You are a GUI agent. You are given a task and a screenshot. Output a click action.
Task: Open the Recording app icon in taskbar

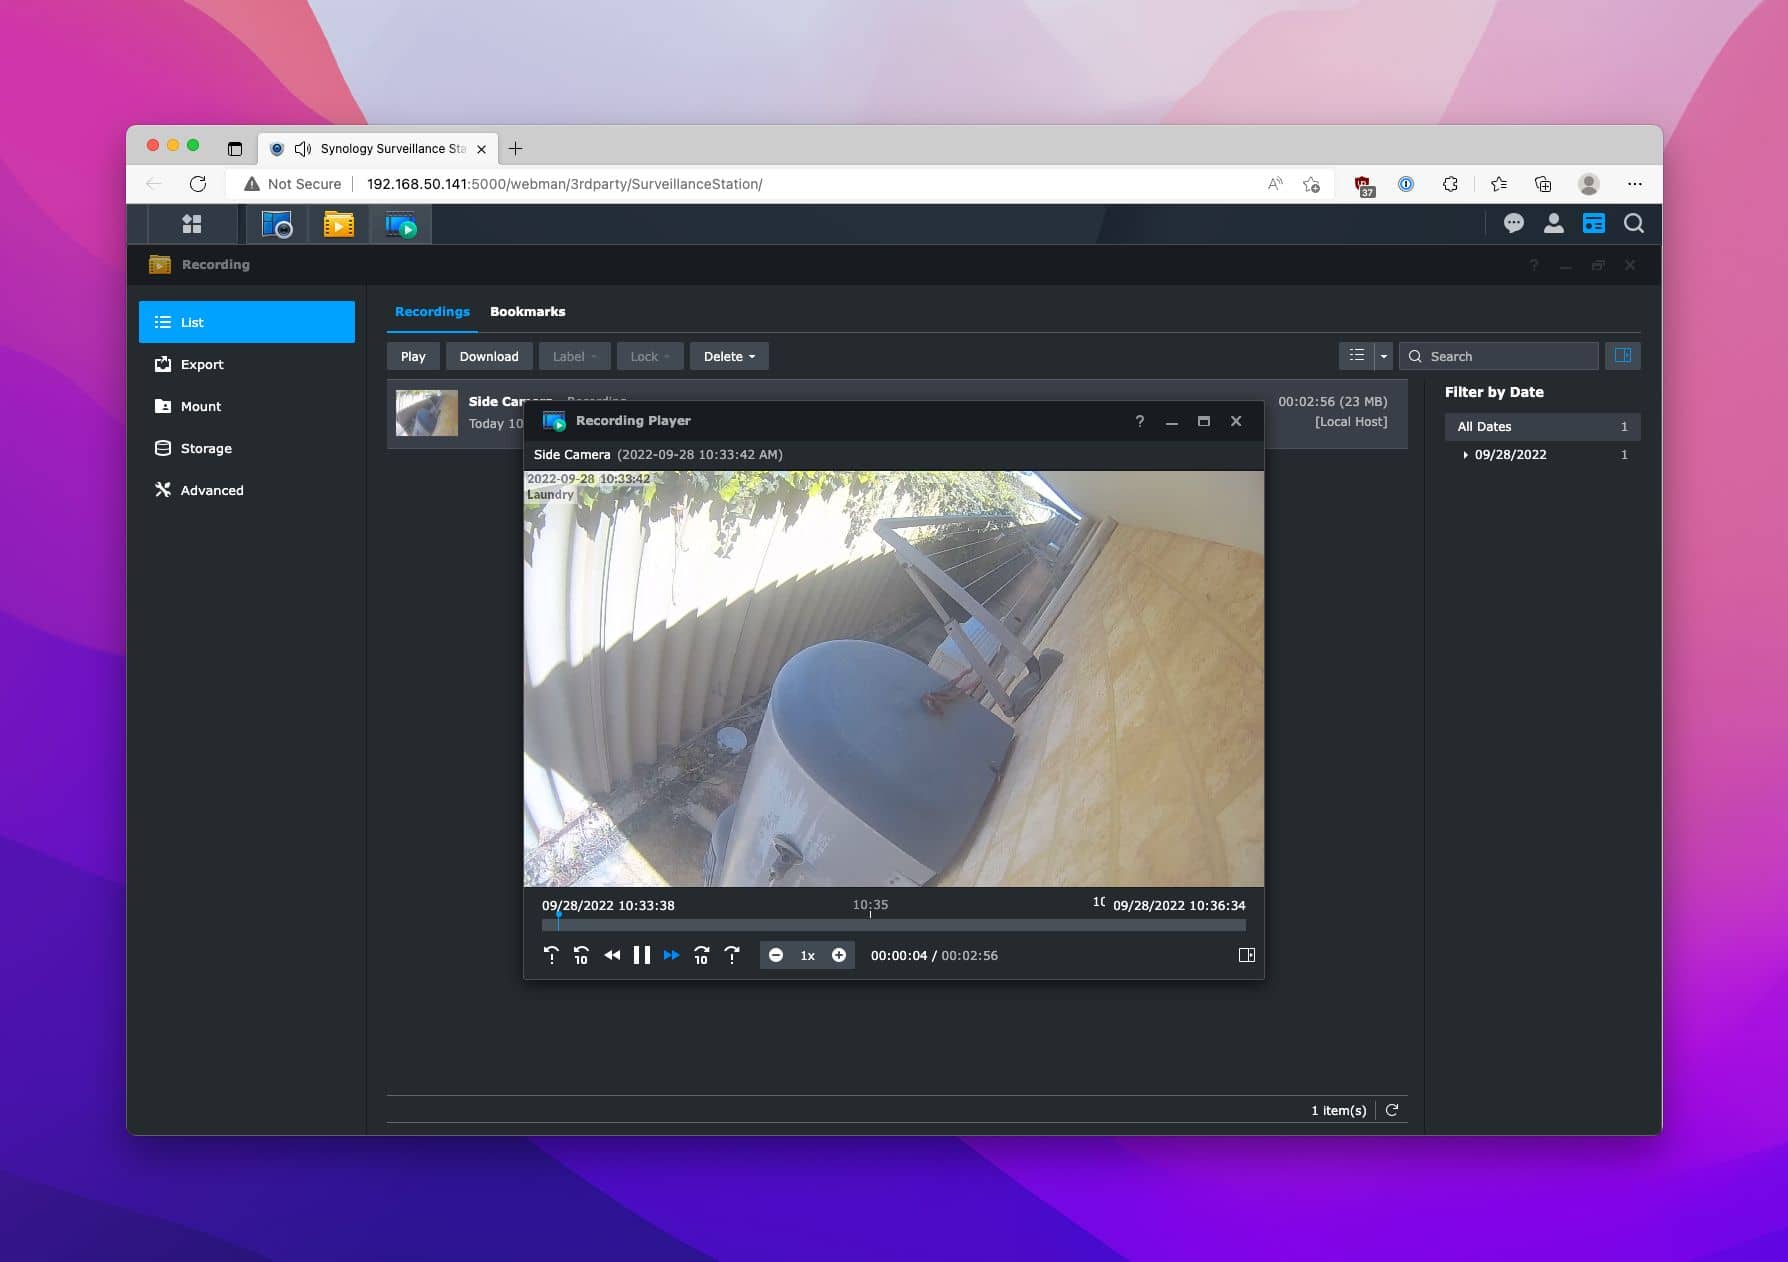[x=339, y=224]
